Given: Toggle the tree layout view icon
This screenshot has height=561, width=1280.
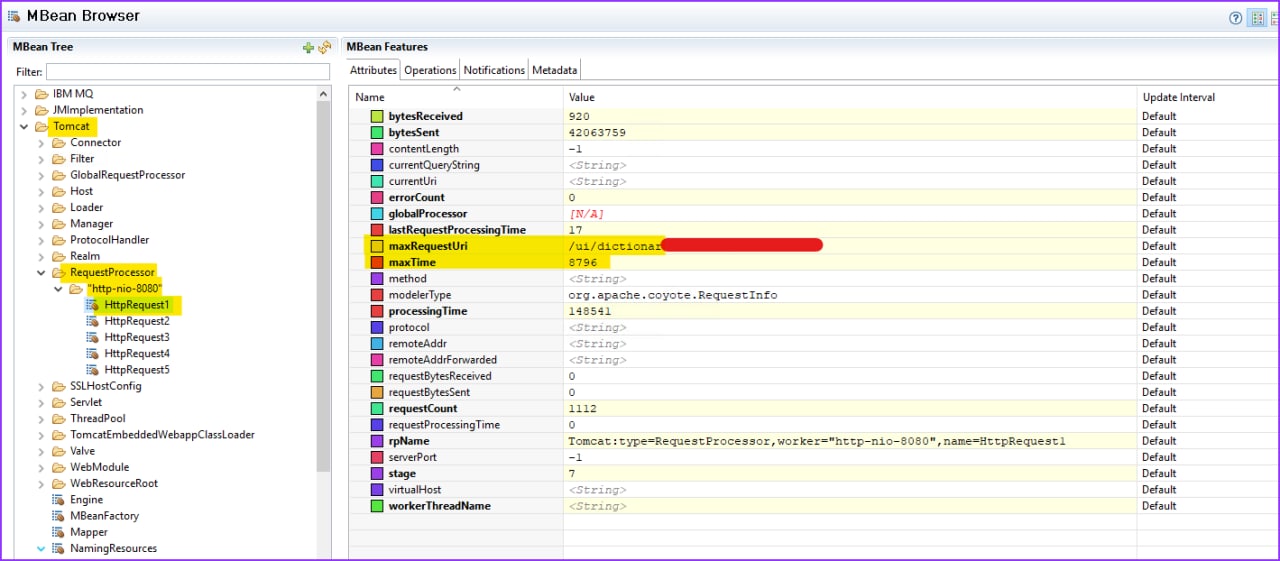Looking at the screenshot, I should point(1257,18).
